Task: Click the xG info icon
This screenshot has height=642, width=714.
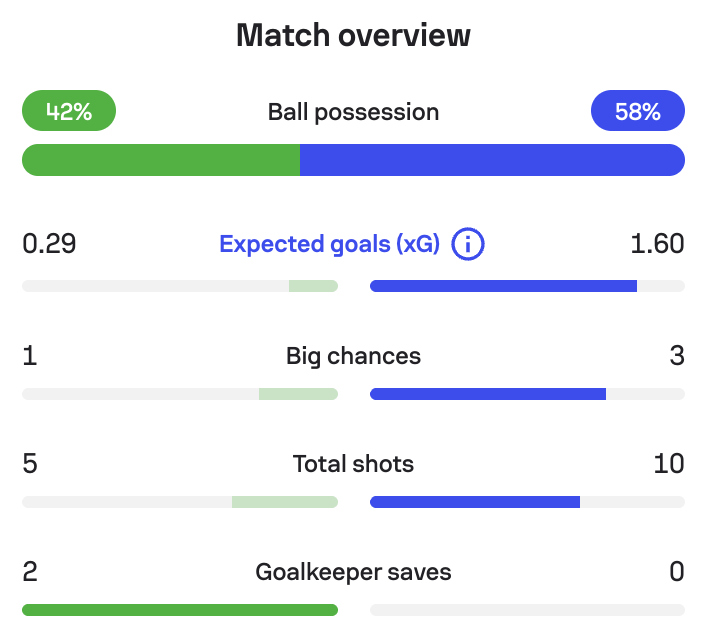Action: pos(468,244)
